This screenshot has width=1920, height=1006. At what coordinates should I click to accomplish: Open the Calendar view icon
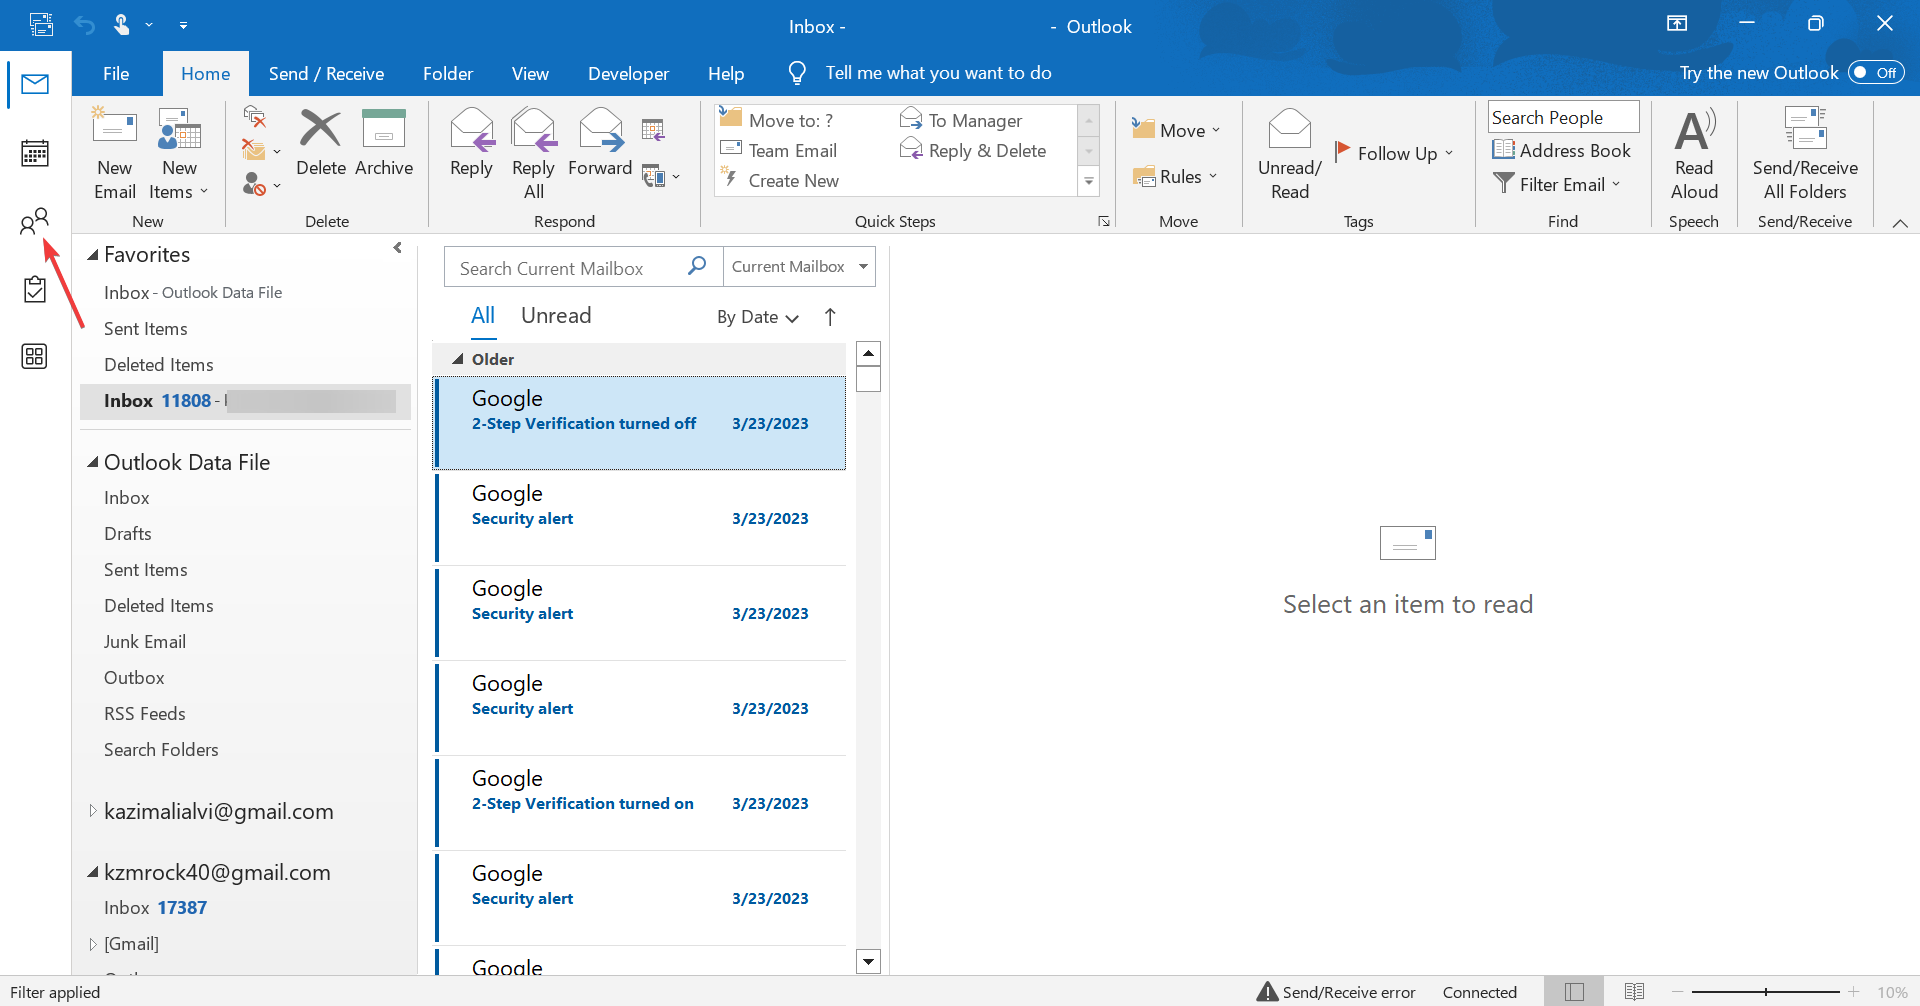coord(35,152)
